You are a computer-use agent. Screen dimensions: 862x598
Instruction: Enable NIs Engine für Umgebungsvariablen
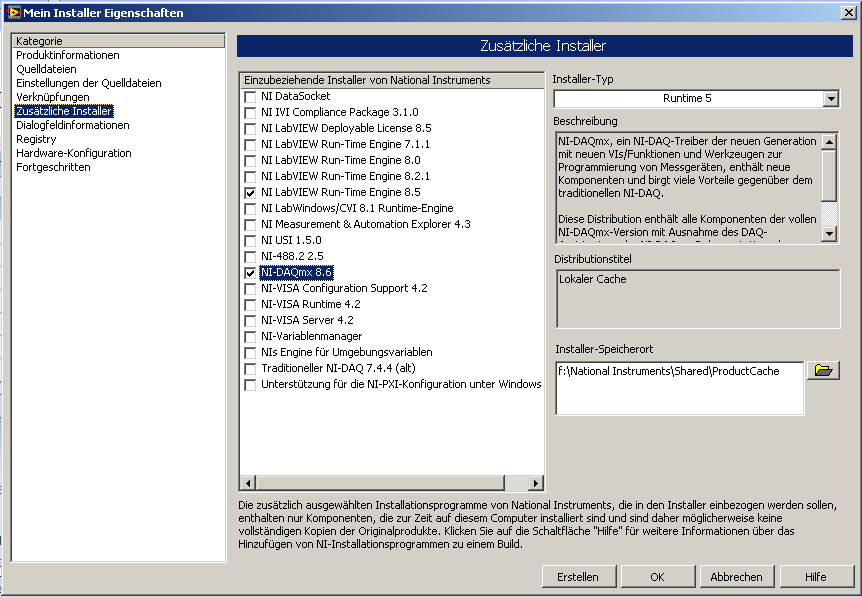pyautogui.click(x=250, y=352)
